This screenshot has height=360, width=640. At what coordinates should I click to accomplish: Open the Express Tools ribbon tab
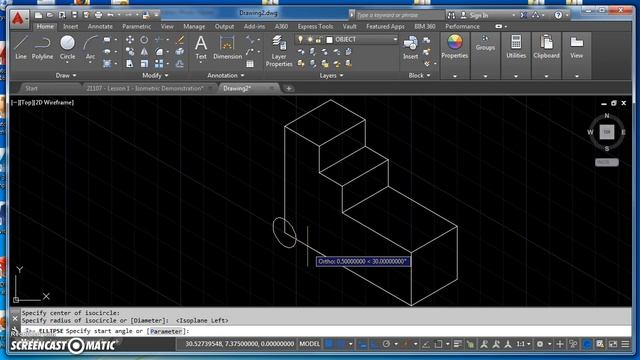(315, 27)
